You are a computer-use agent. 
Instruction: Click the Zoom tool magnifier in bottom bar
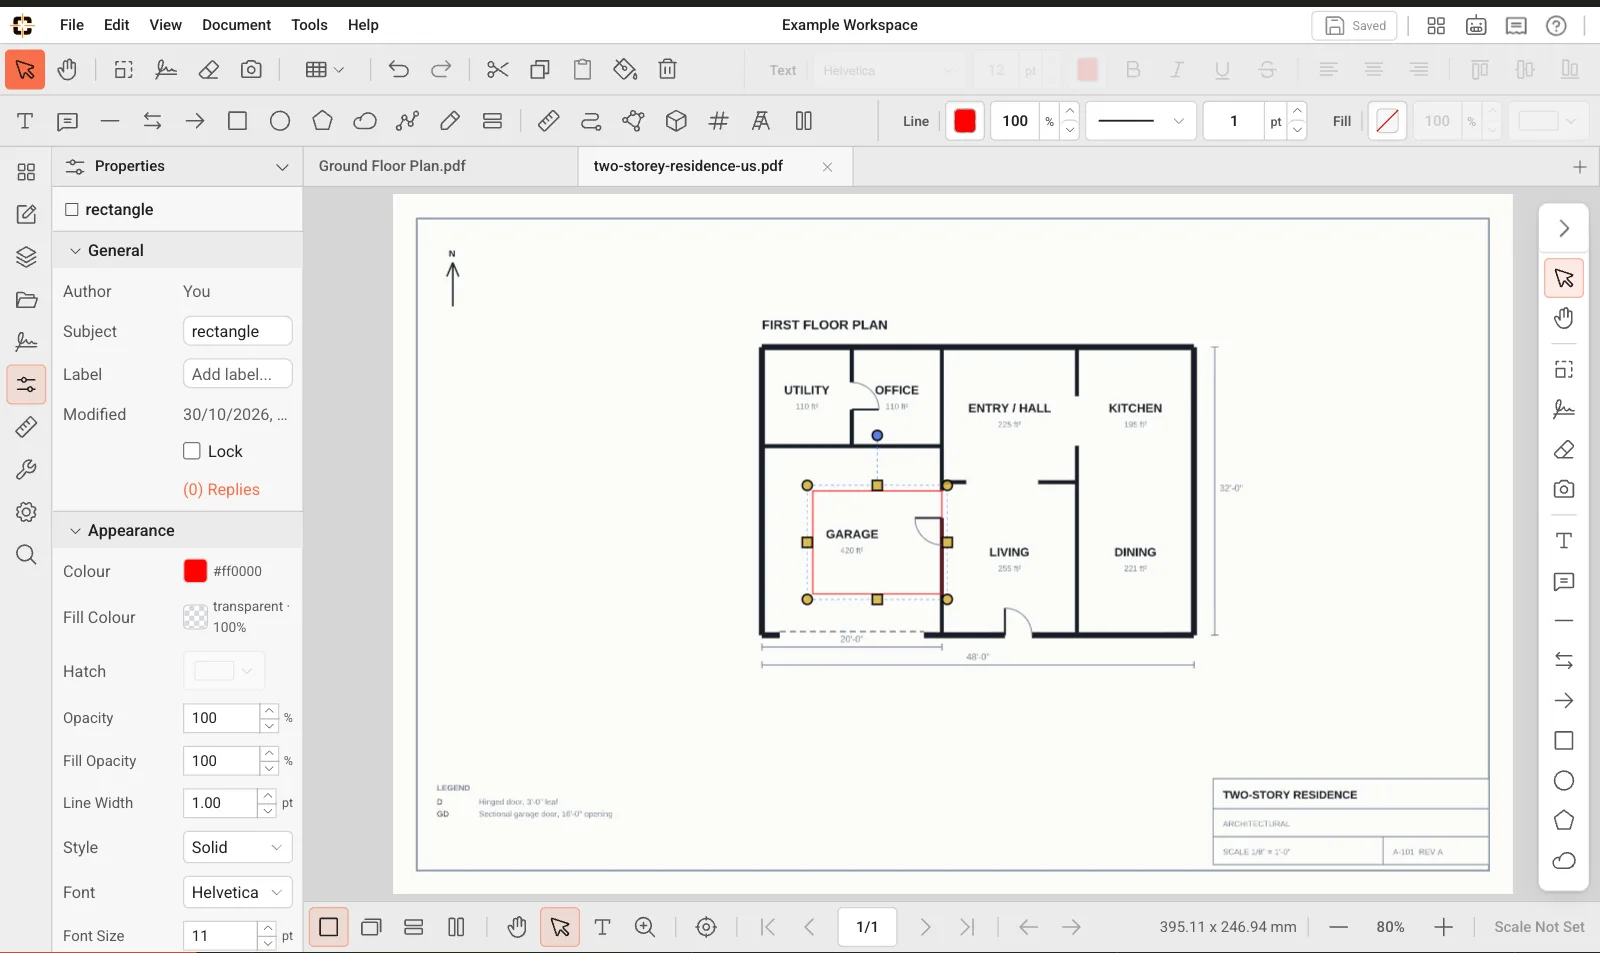[645, 927]
